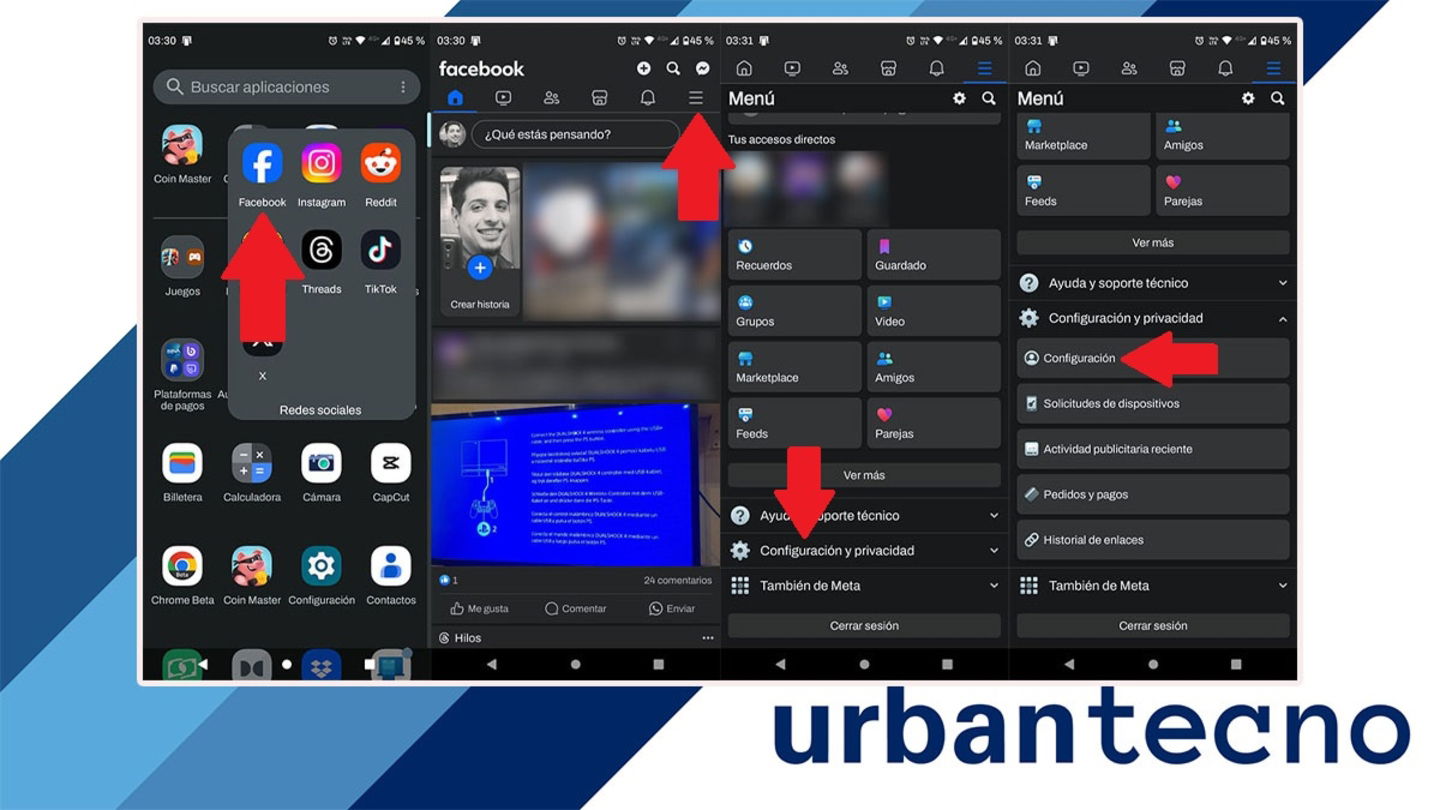
Task: Open marketplace tab in Facebook feed screen
Action: [599, 98]
